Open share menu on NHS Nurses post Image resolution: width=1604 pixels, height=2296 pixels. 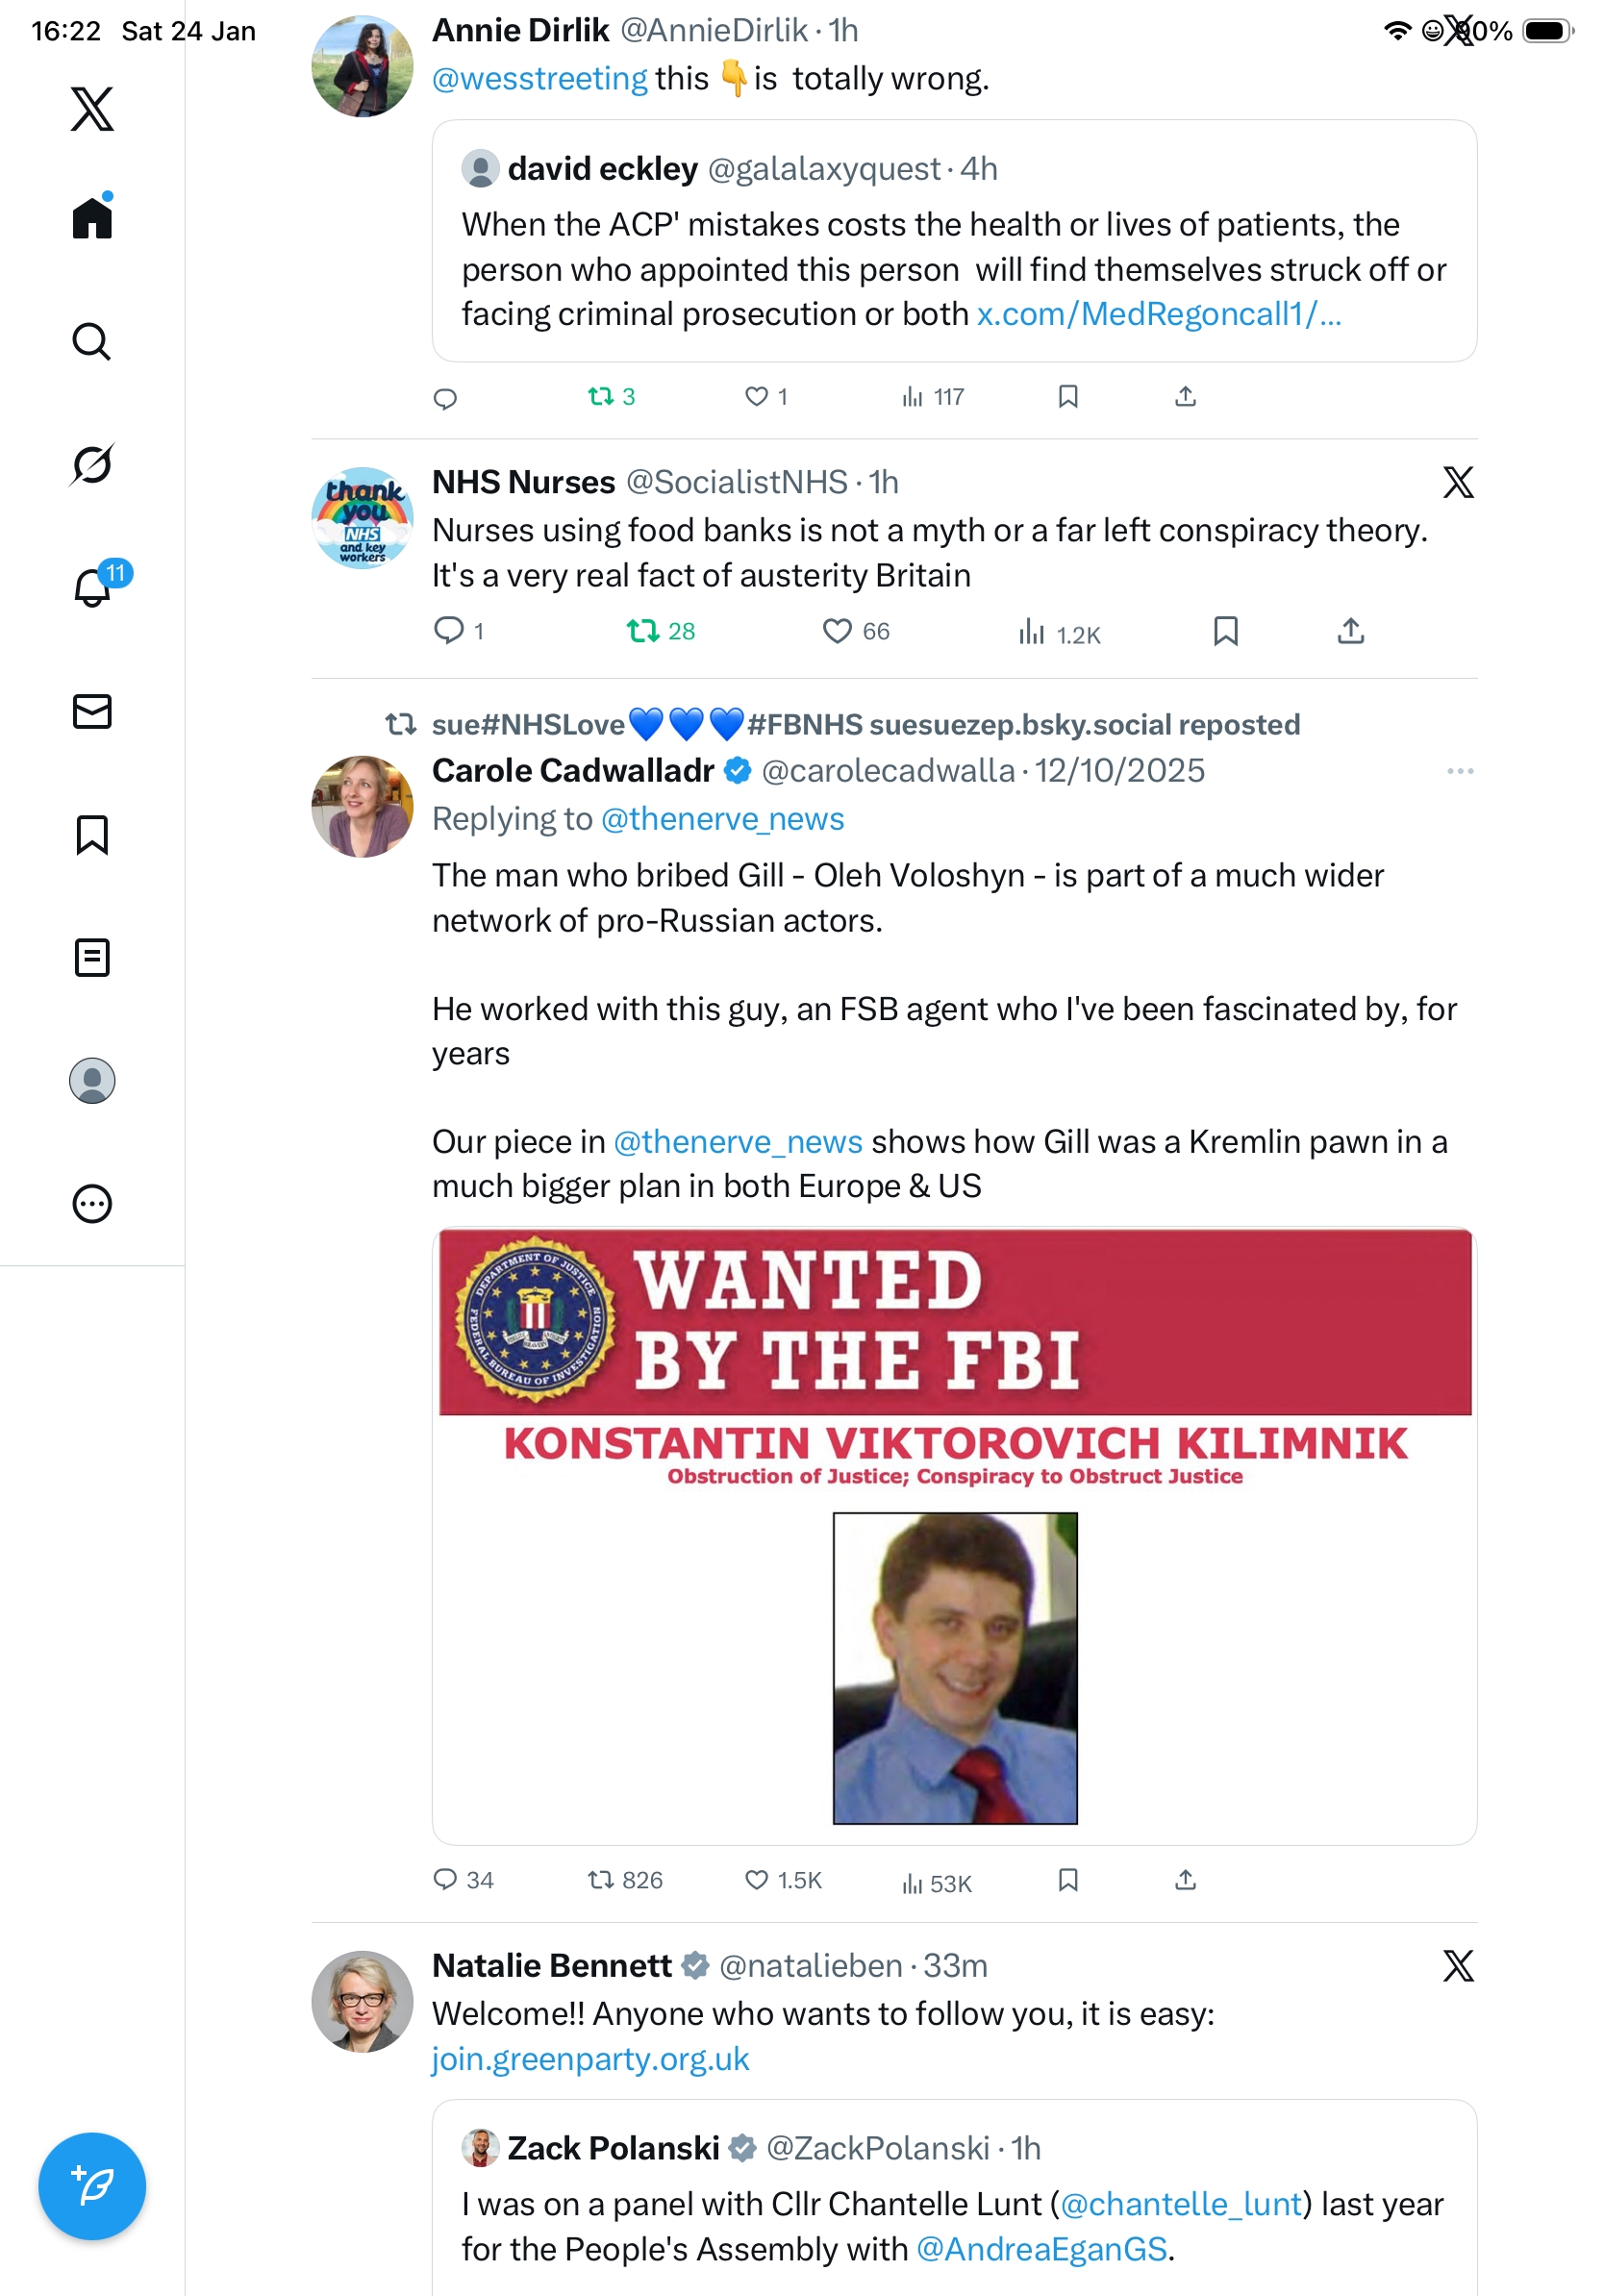1350,631
